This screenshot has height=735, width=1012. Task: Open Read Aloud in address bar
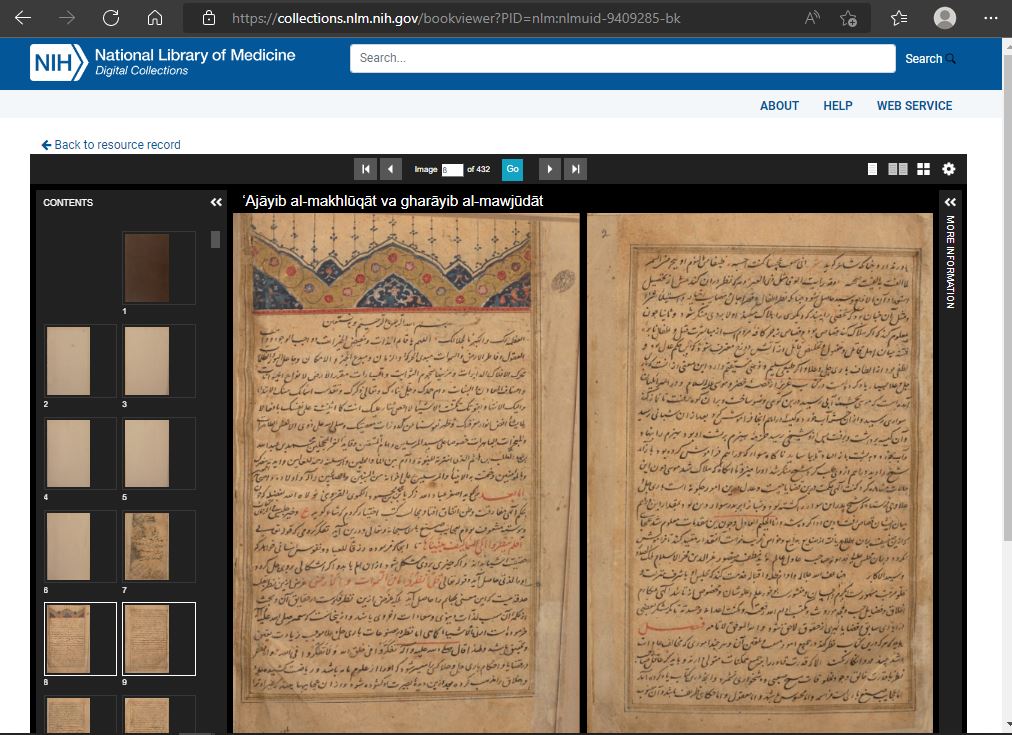[x=812, y=18]
